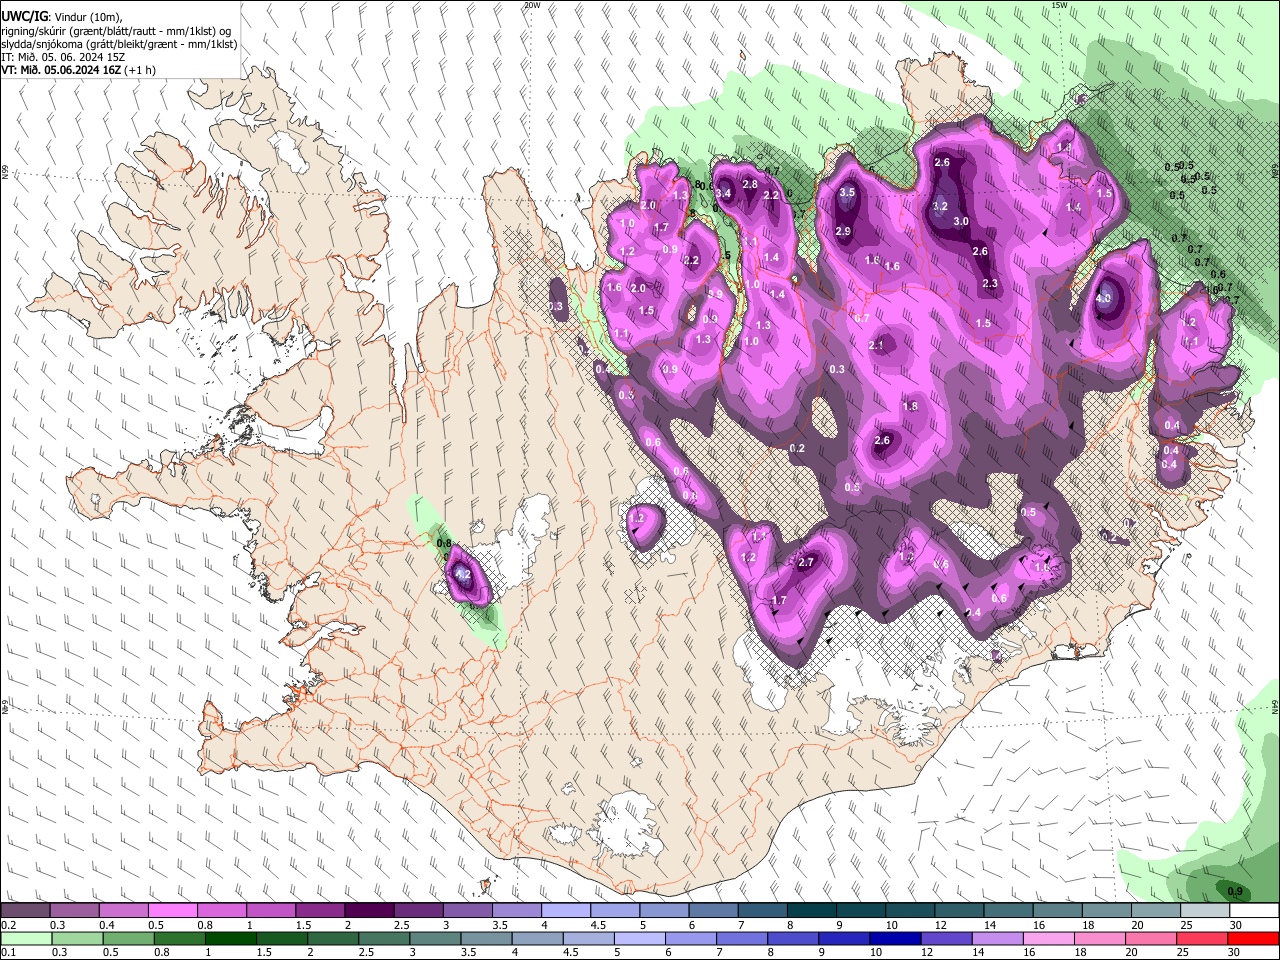Image resolution: width=1280 pixels, height=960 pixels.
Task: Click the "20W" longitude label
Action: (x=532, y=5)
